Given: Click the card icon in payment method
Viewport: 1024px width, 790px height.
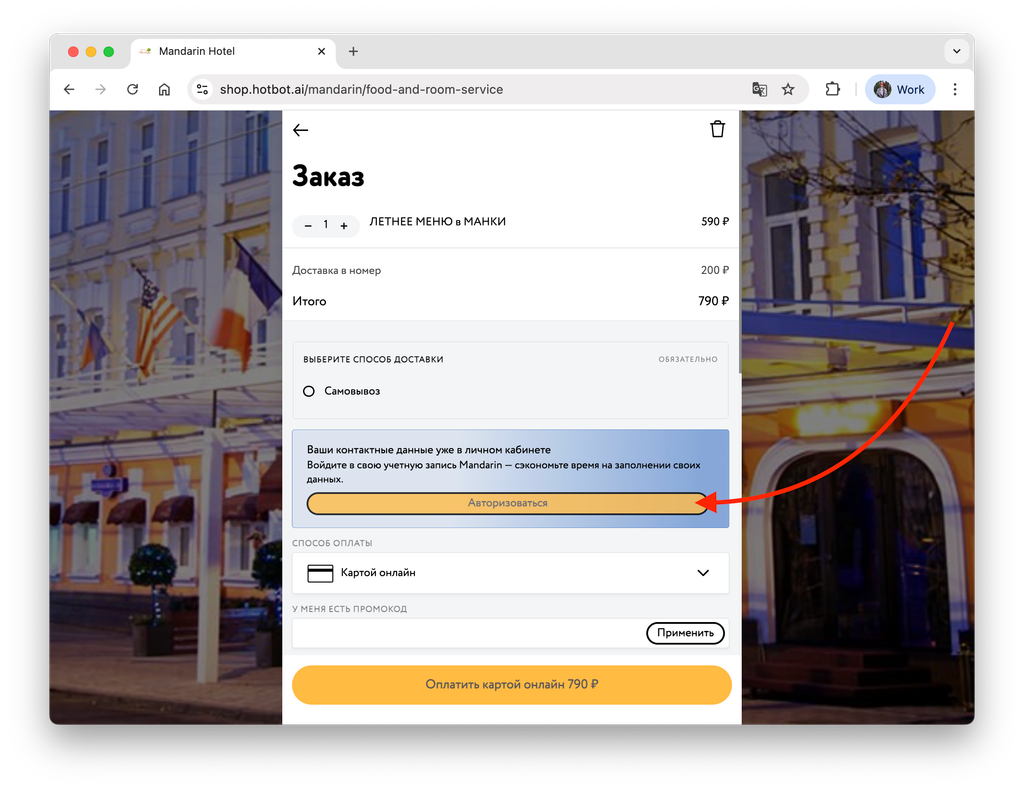Looking at the screenshot, I should coord(320,573).
